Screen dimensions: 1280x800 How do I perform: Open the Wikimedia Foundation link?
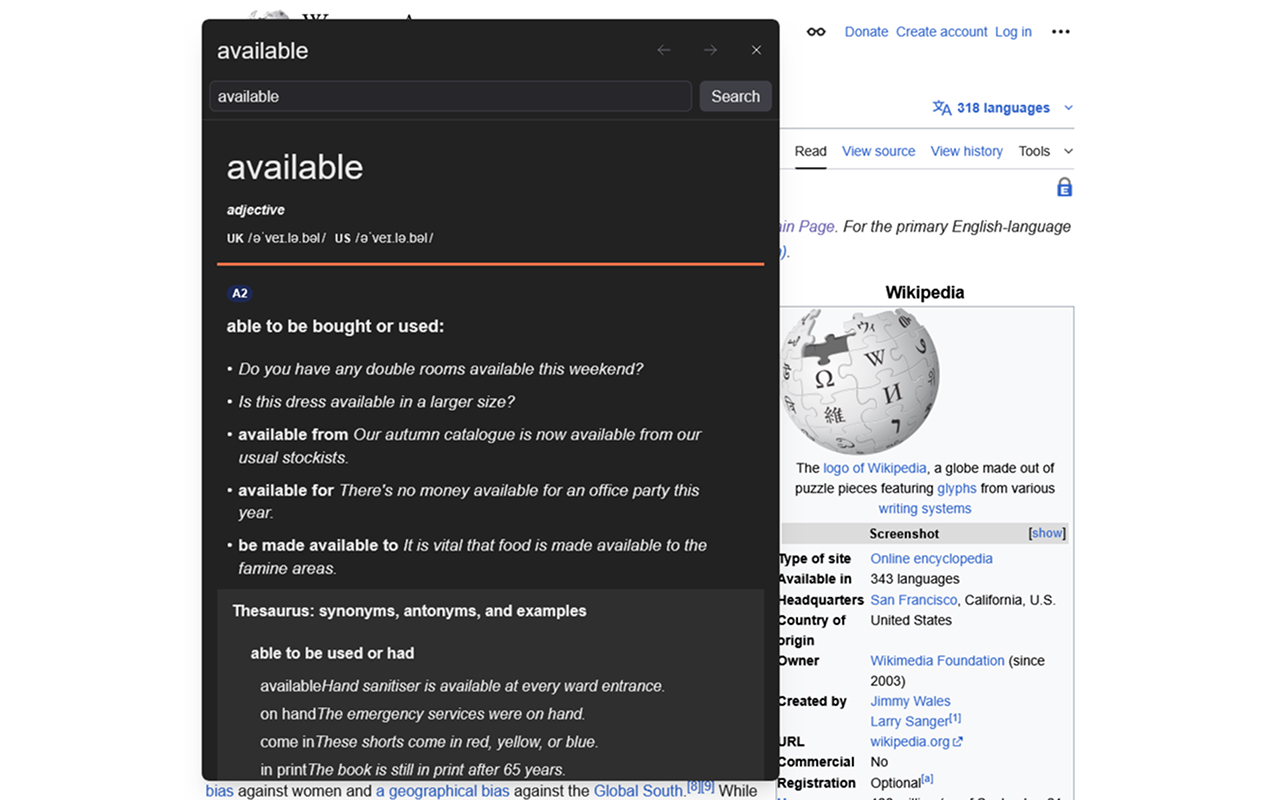click(937, 660)
